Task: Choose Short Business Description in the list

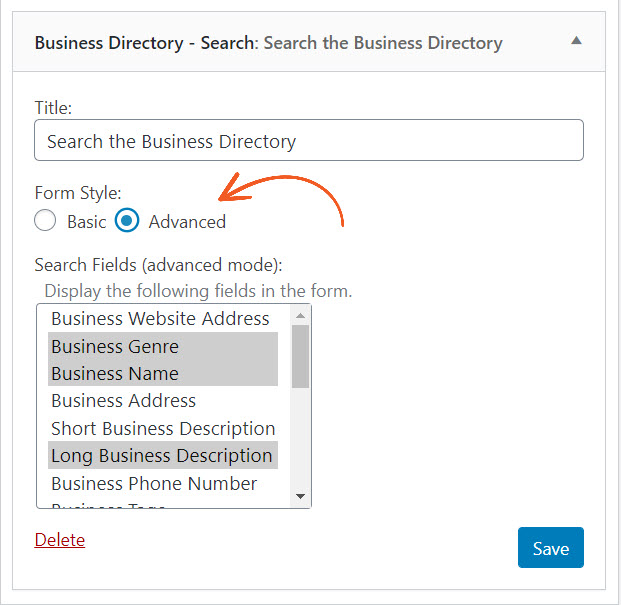Action: [163, 428]
